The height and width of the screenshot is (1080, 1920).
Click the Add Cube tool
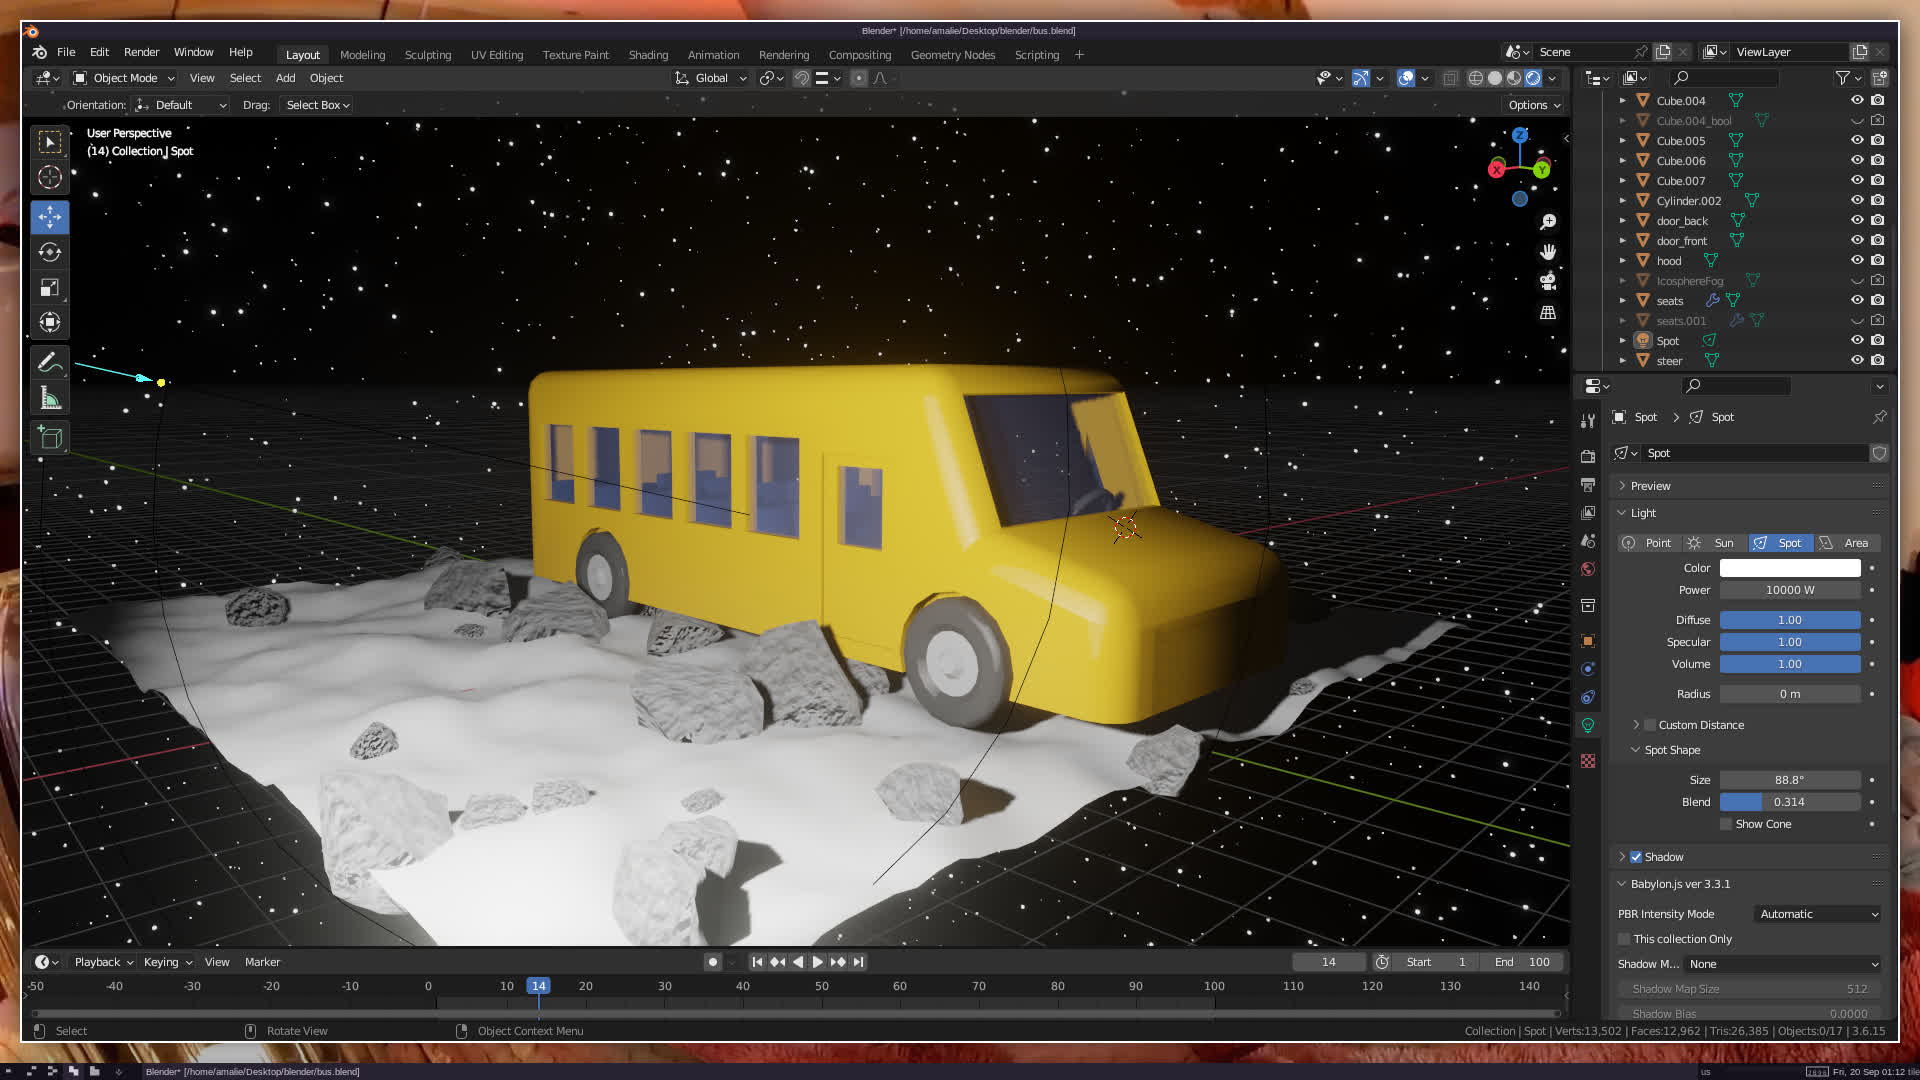click(x=50, y=437)
